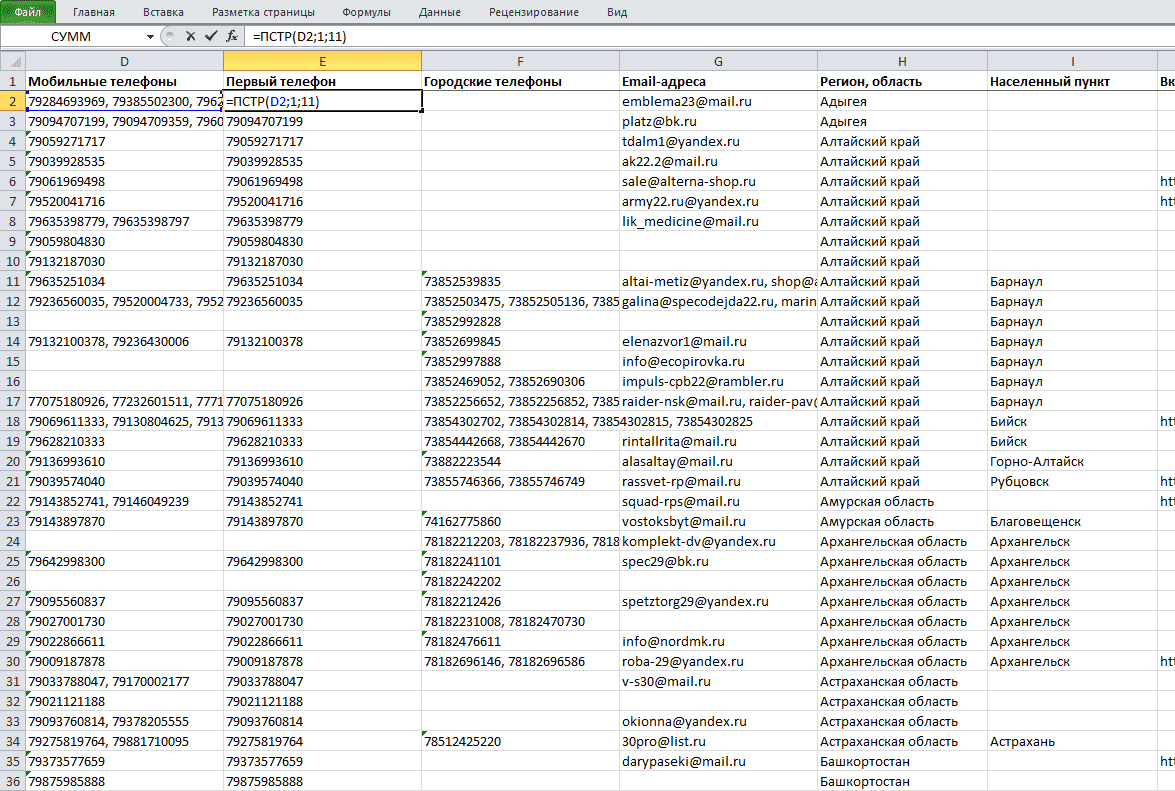Open the Вид ribbon tab
Screen dimensions: 1175x791
click(617, 12)
